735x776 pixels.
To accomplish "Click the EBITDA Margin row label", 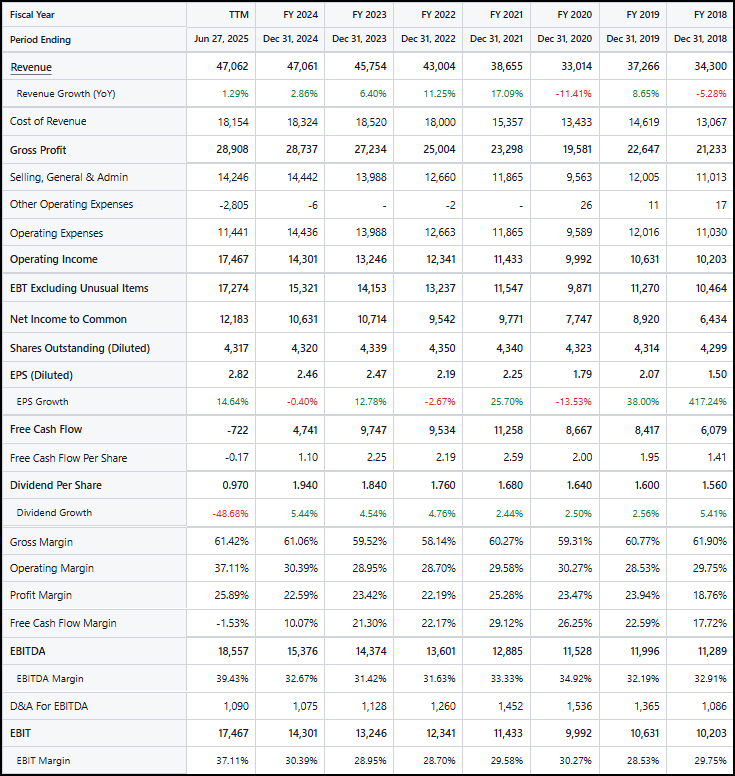I will pos(49,679).
